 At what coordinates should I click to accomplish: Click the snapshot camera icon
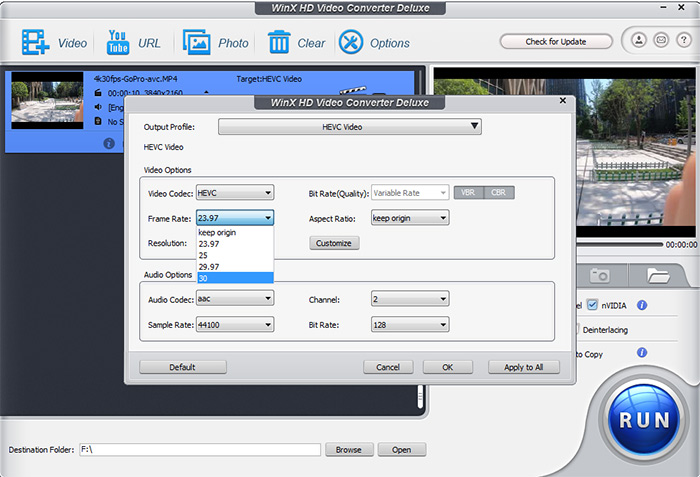point(599,275)
